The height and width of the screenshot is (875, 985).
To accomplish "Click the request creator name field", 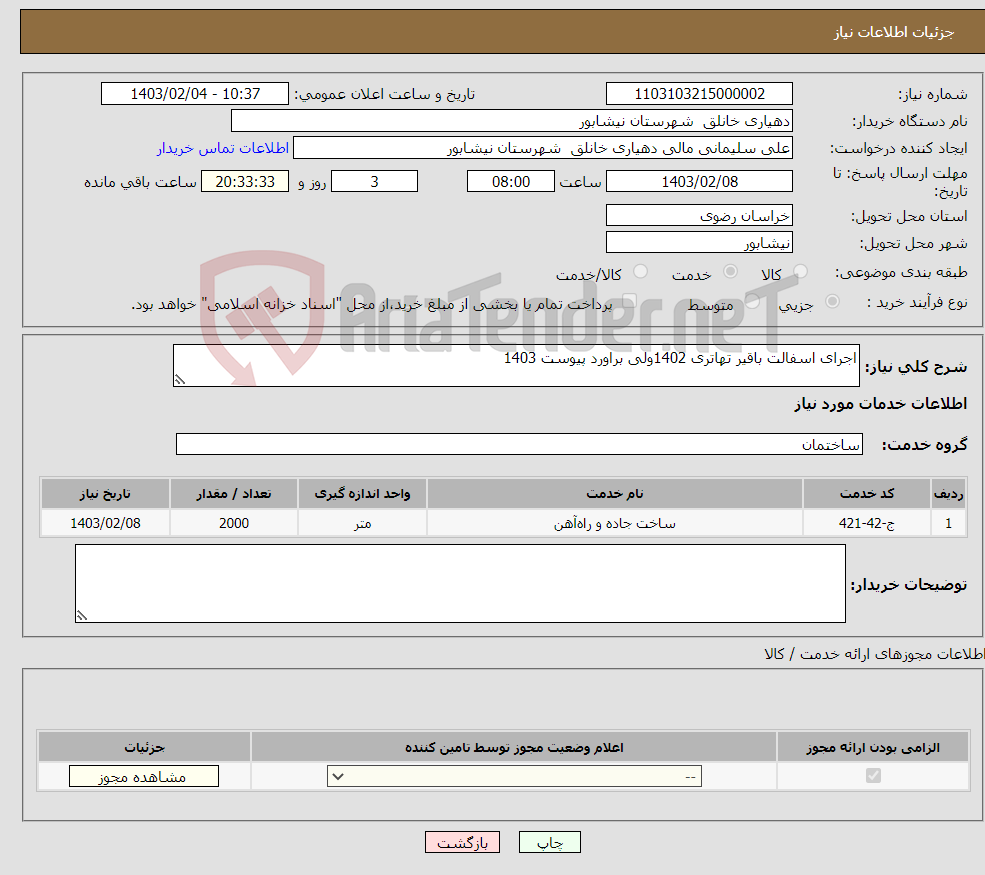I will point(543,148).
